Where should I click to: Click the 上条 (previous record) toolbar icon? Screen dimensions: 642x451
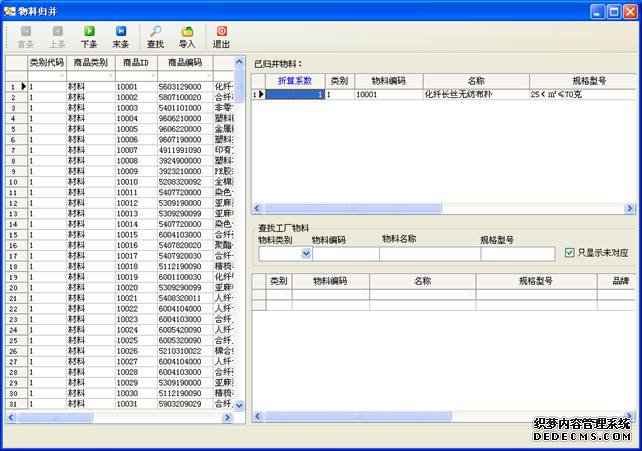click(x=57, y=37)
